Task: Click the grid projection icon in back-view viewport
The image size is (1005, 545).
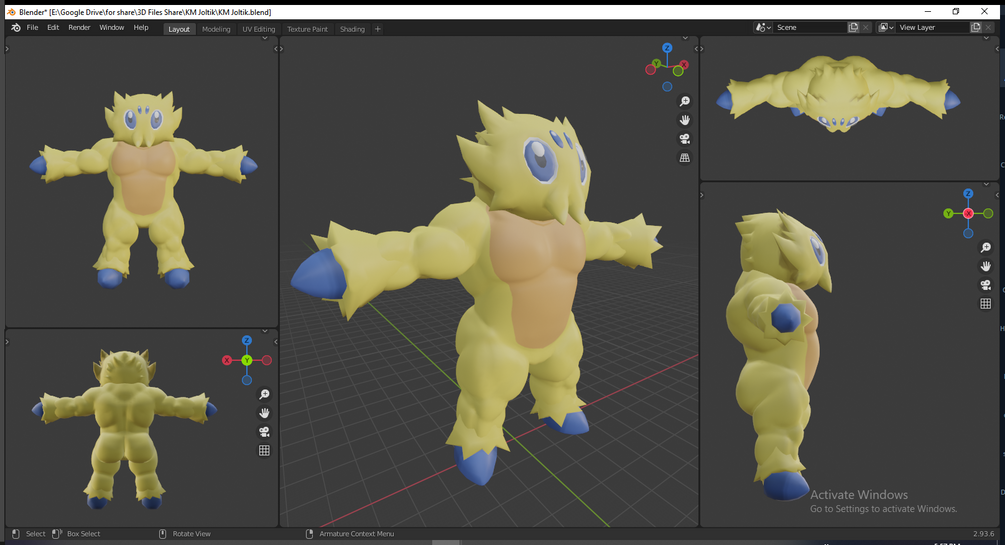Action: click(x=264, y=450)
